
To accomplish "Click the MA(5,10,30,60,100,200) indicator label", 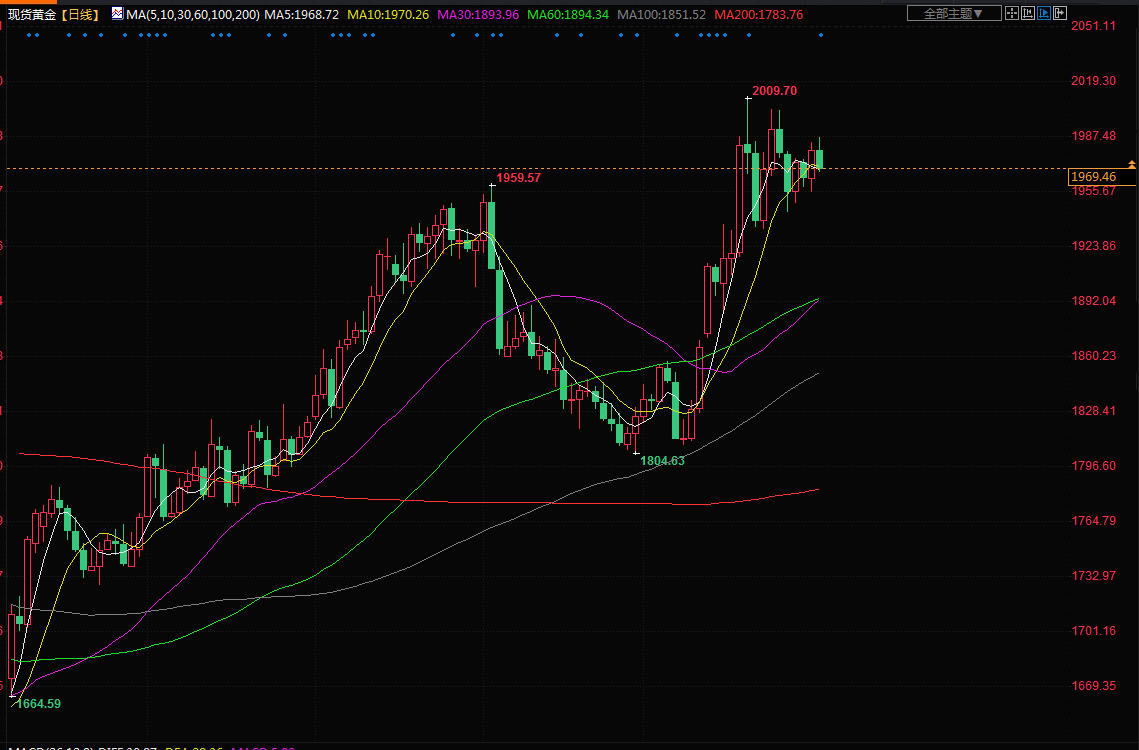I will coord(191,15).
